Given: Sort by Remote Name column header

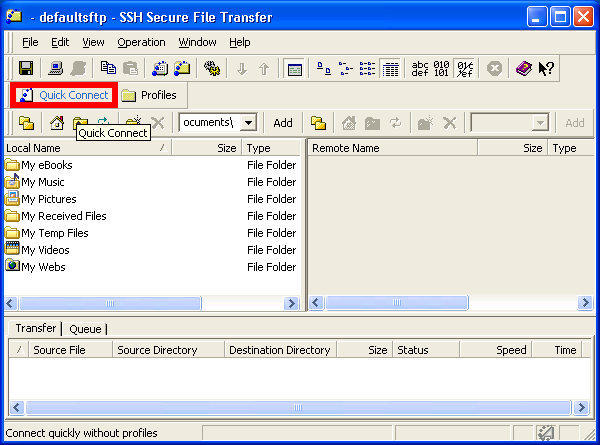Looking at the screenshot, I should (x=393, y=148).
